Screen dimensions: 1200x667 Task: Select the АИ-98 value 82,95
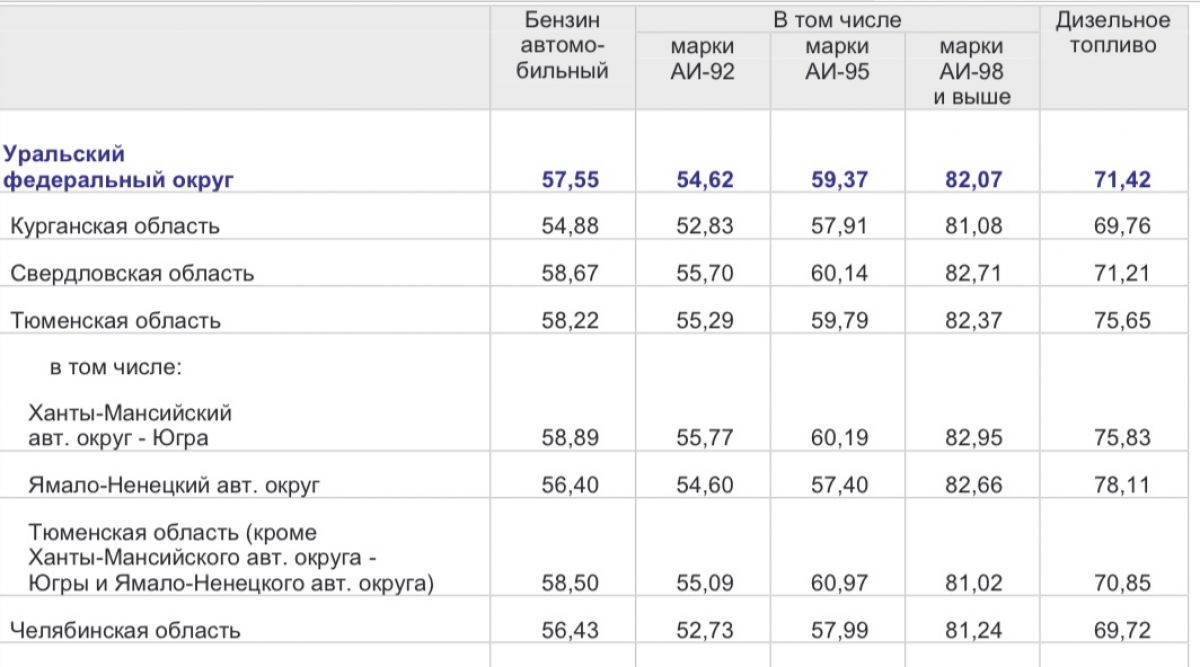[974, 438]
